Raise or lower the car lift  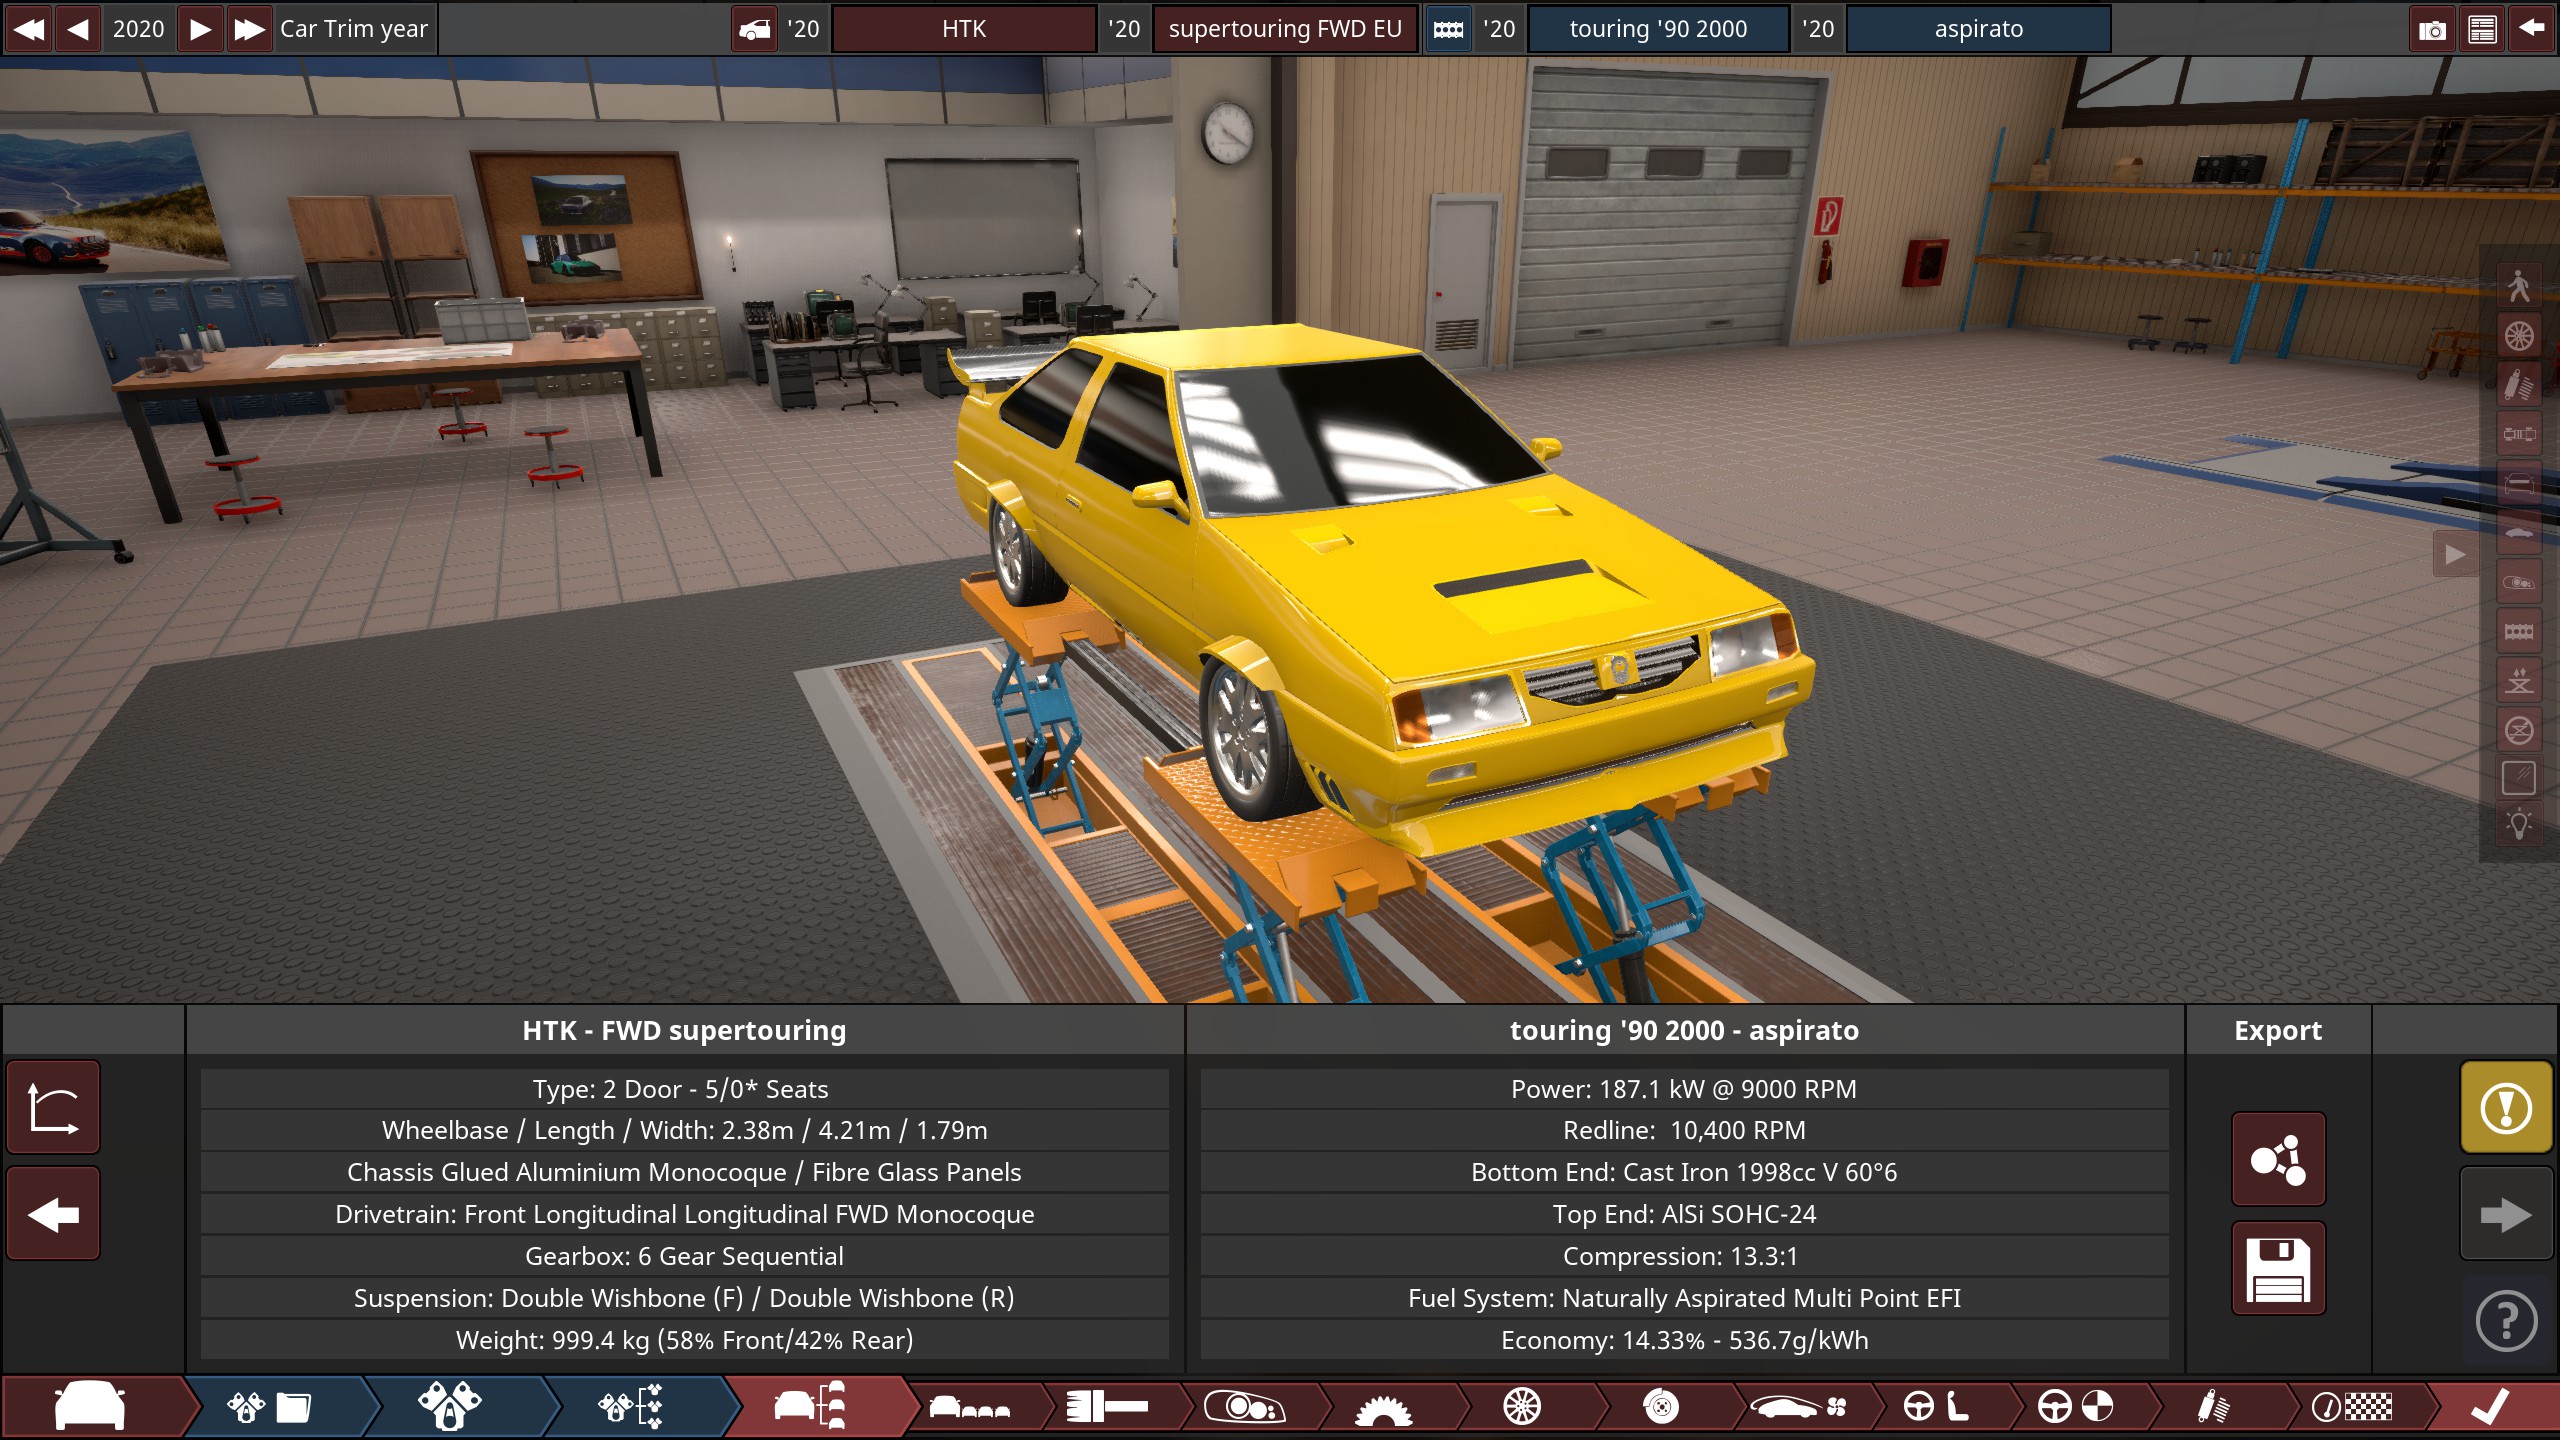pyautogui.click(x=2519, y=681)
